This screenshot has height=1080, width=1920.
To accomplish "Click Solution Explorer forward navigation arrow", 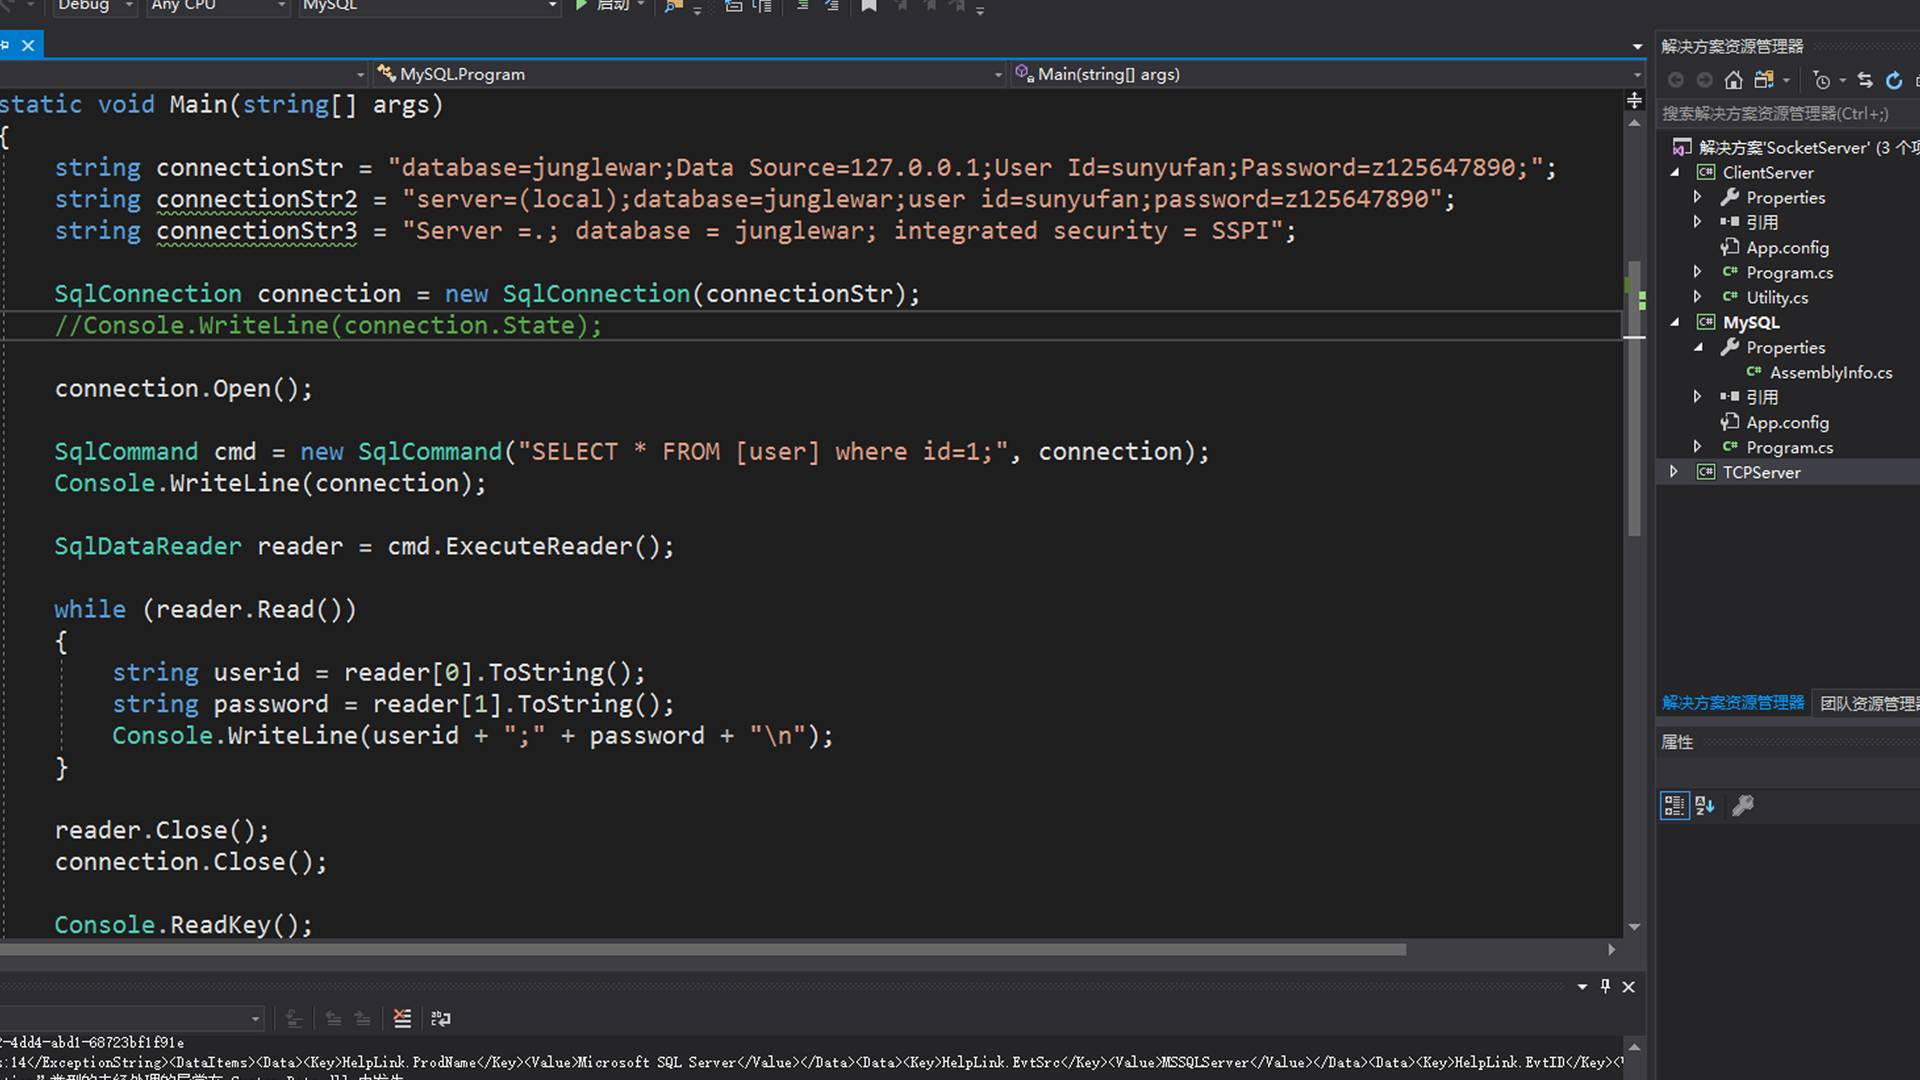I will coord(1705,80).
